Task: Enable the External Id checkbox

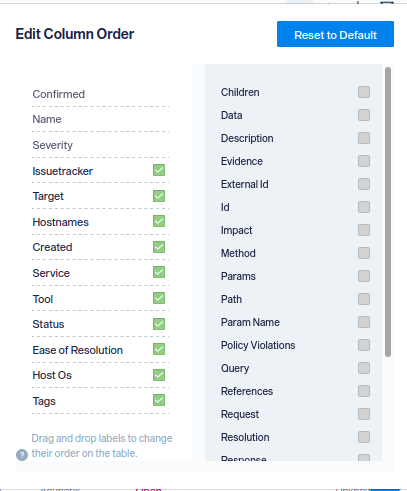Action: [x=364, y=184]
